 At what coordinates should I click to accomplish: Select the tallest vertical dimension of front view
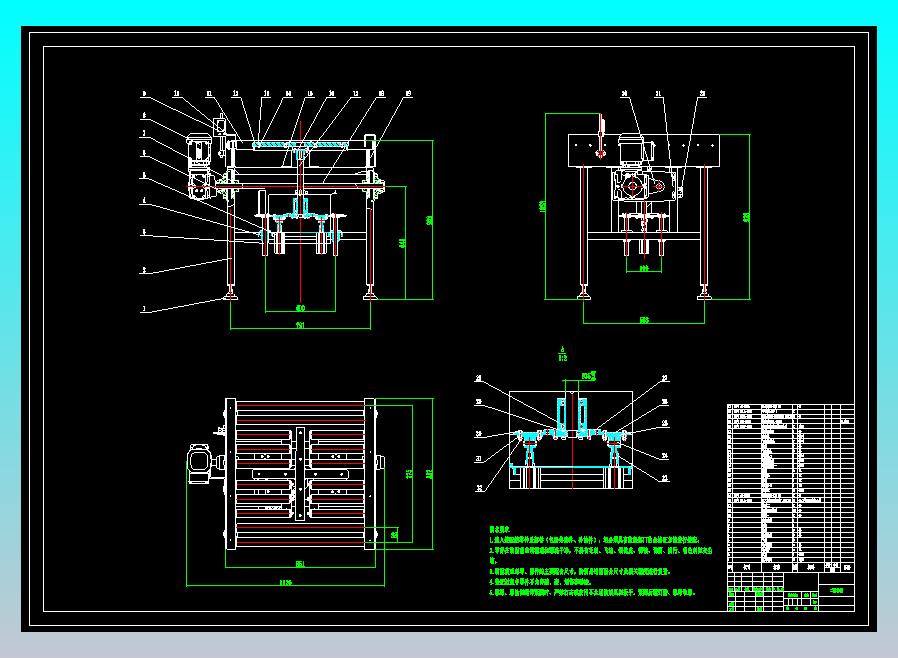(x=431, y=219)
